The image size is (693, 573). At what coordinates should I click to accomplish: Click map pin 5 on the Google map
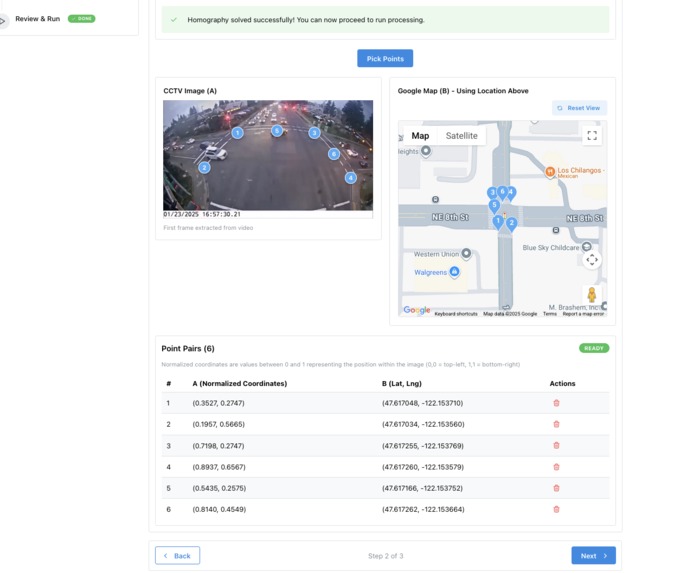[x=494, y=206]
